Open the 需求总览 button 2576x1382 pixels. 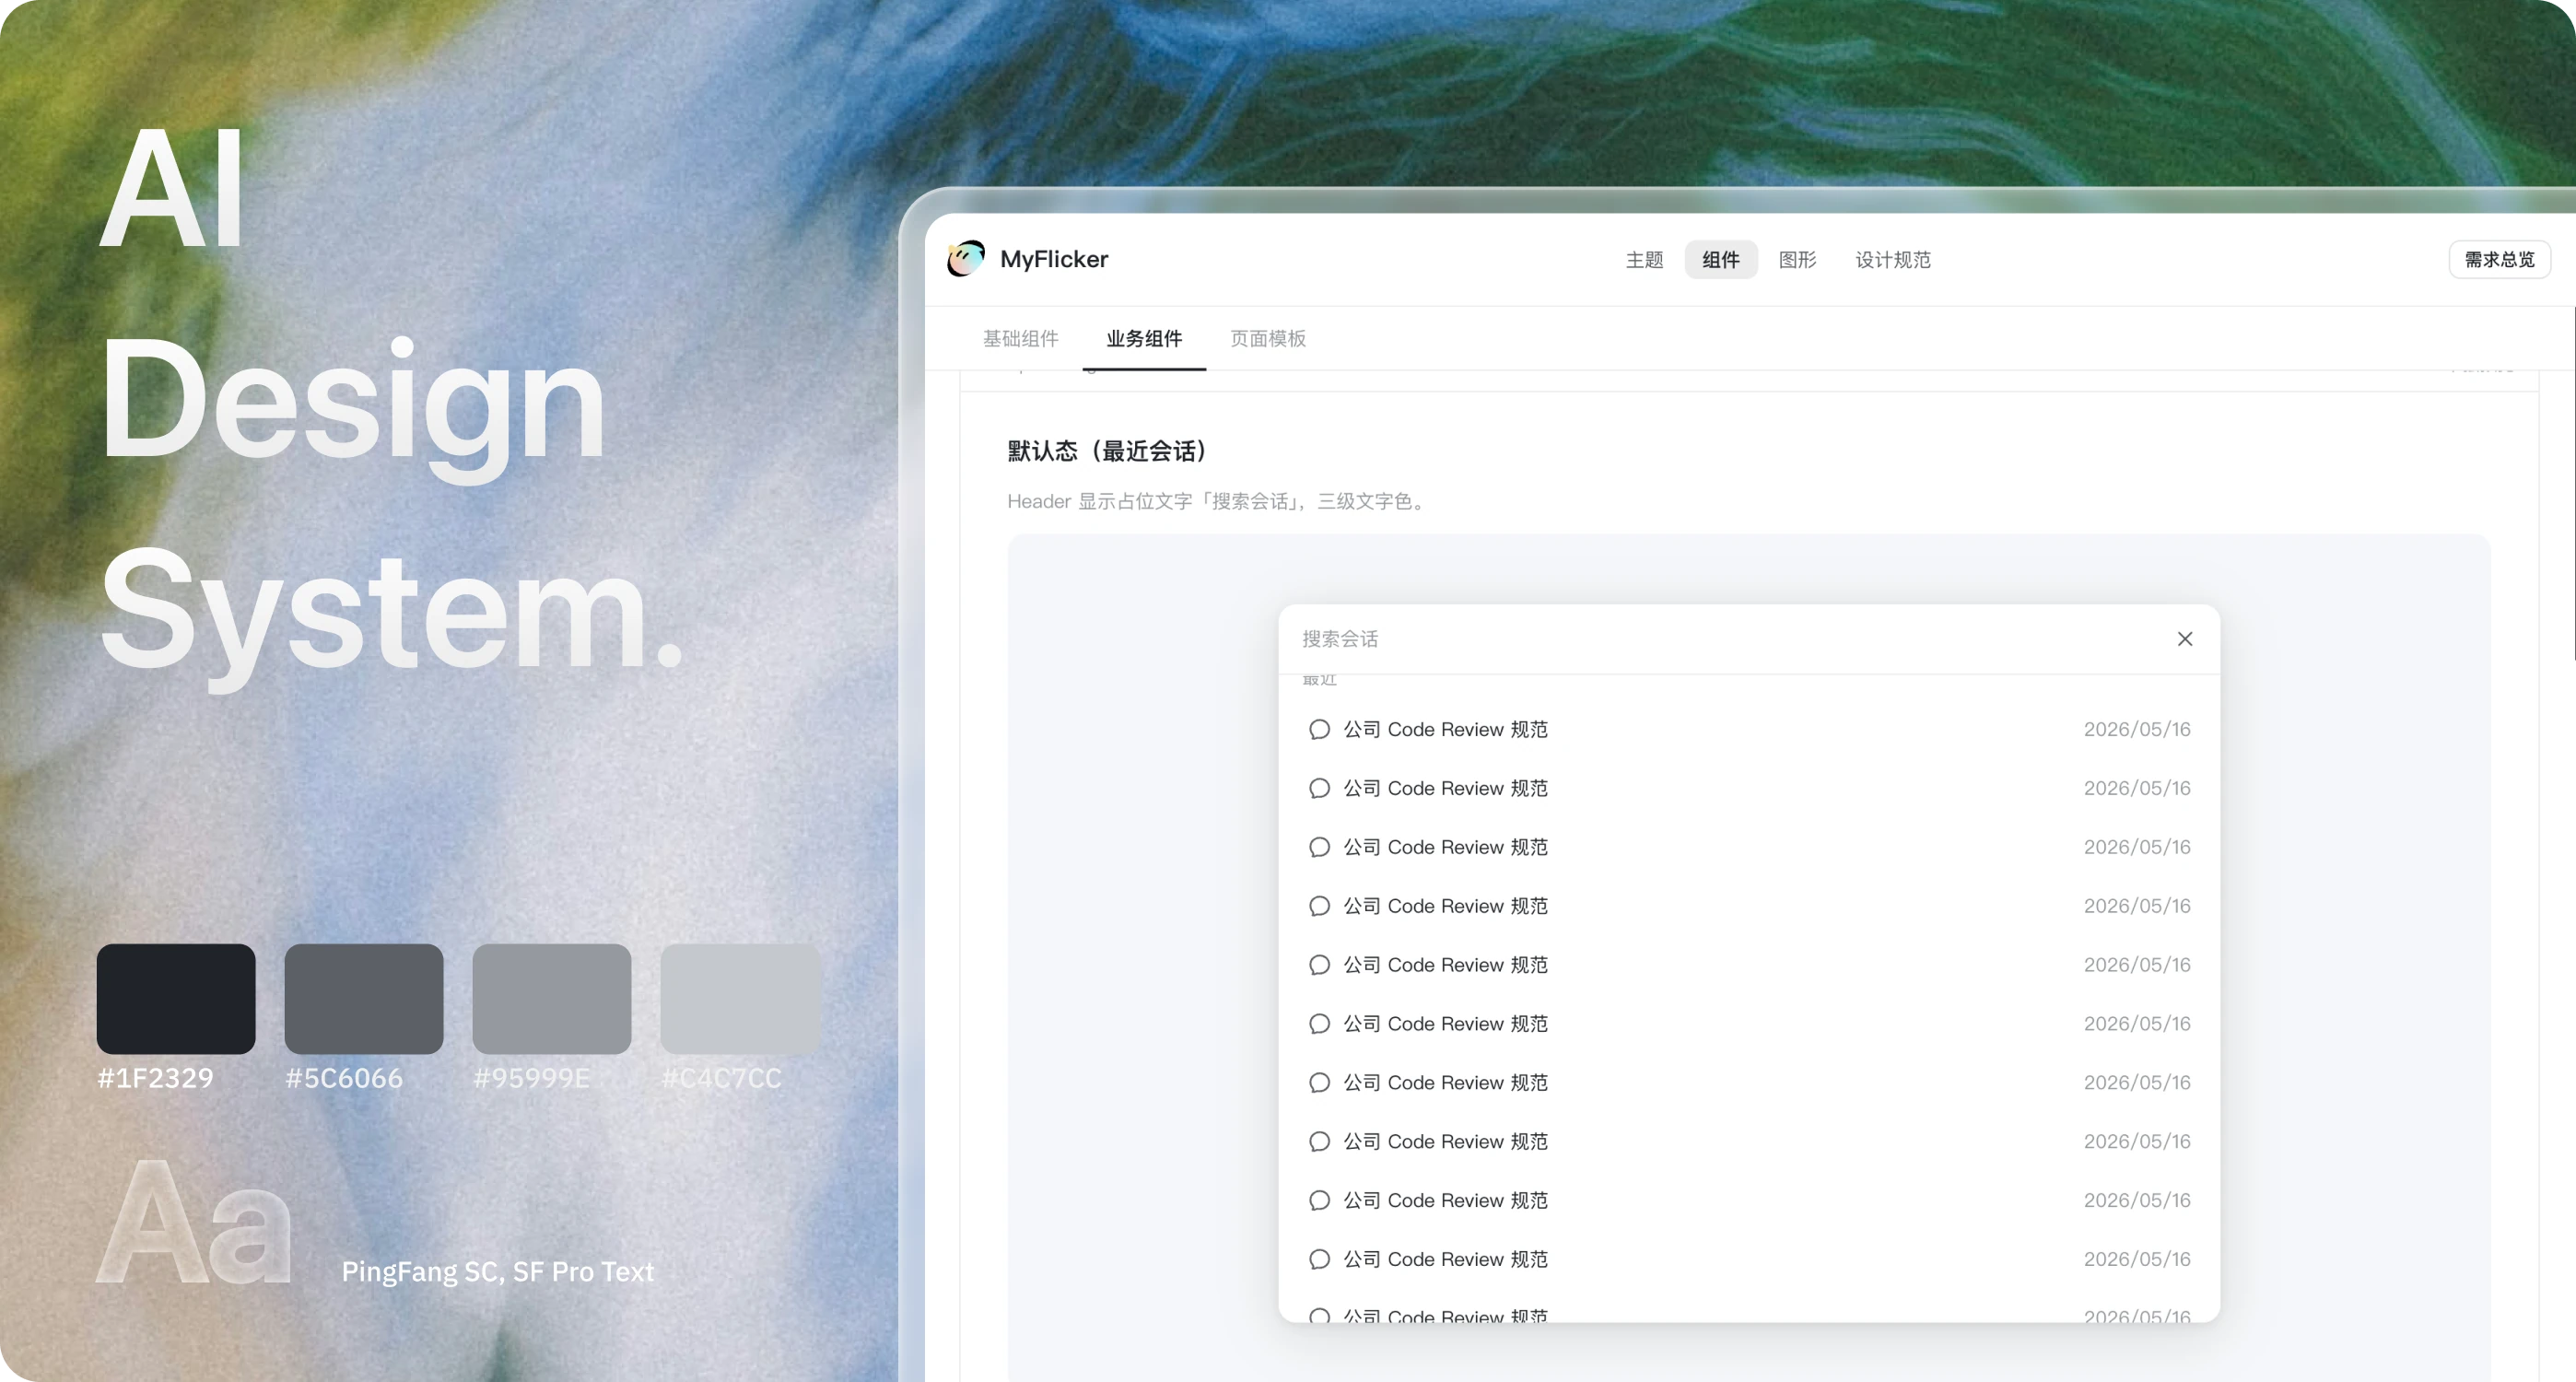(x=2499, y=260)
